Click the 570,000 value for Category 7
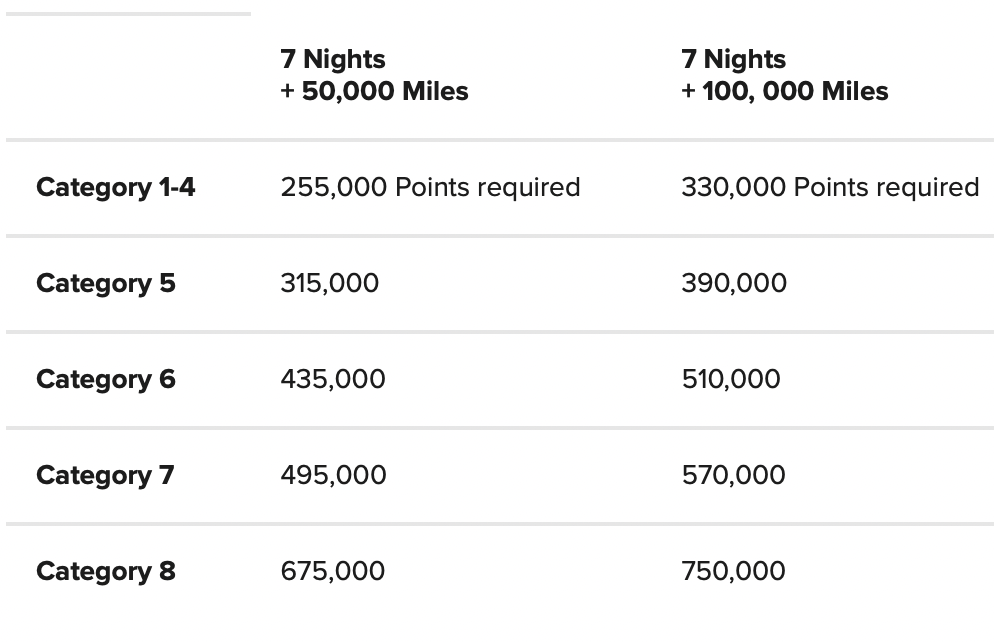Image resolution: width=994 pixels, height=642 pixels. point(733,475)
